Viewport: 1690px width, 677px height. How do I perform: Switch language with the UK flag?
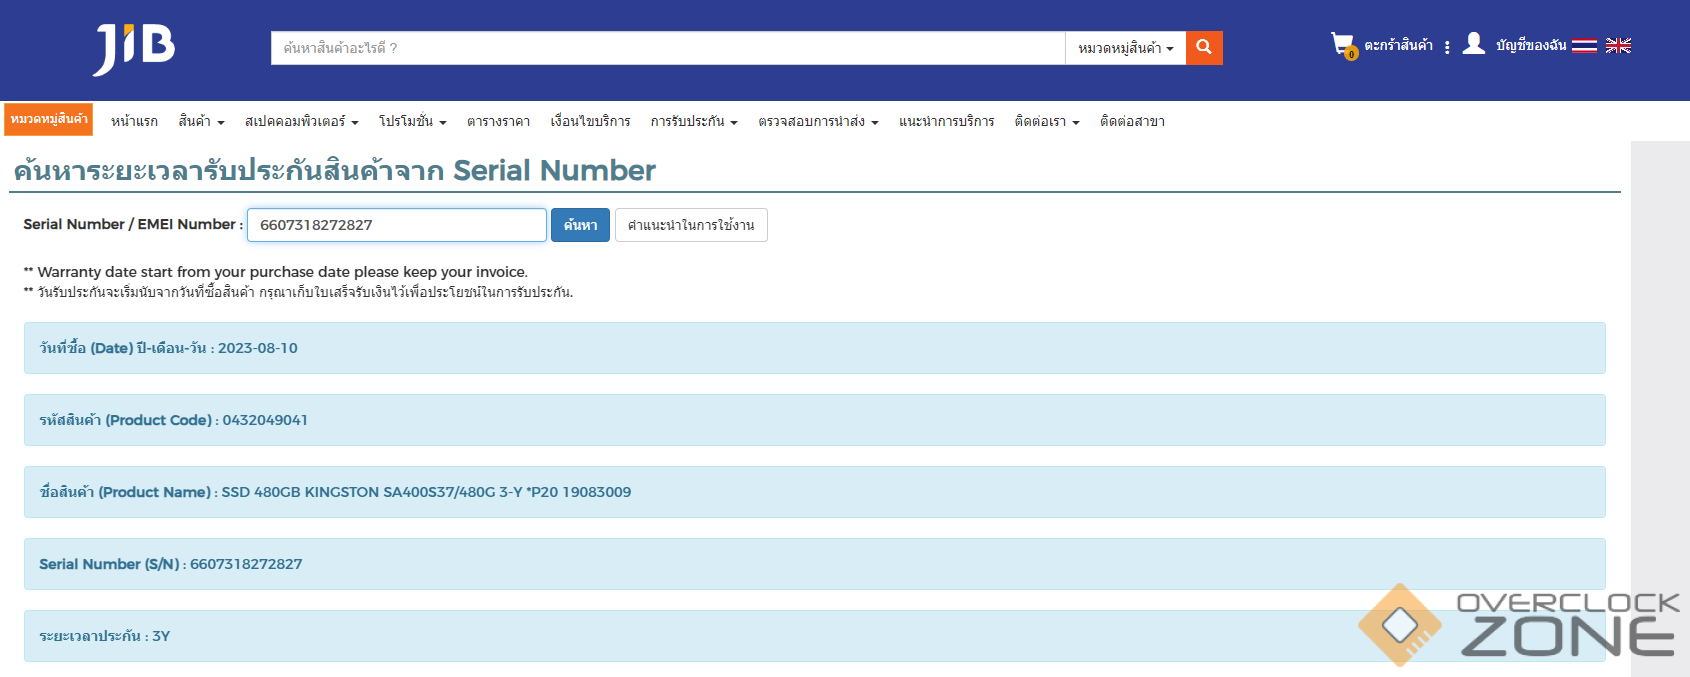[x=1618, y=46]
